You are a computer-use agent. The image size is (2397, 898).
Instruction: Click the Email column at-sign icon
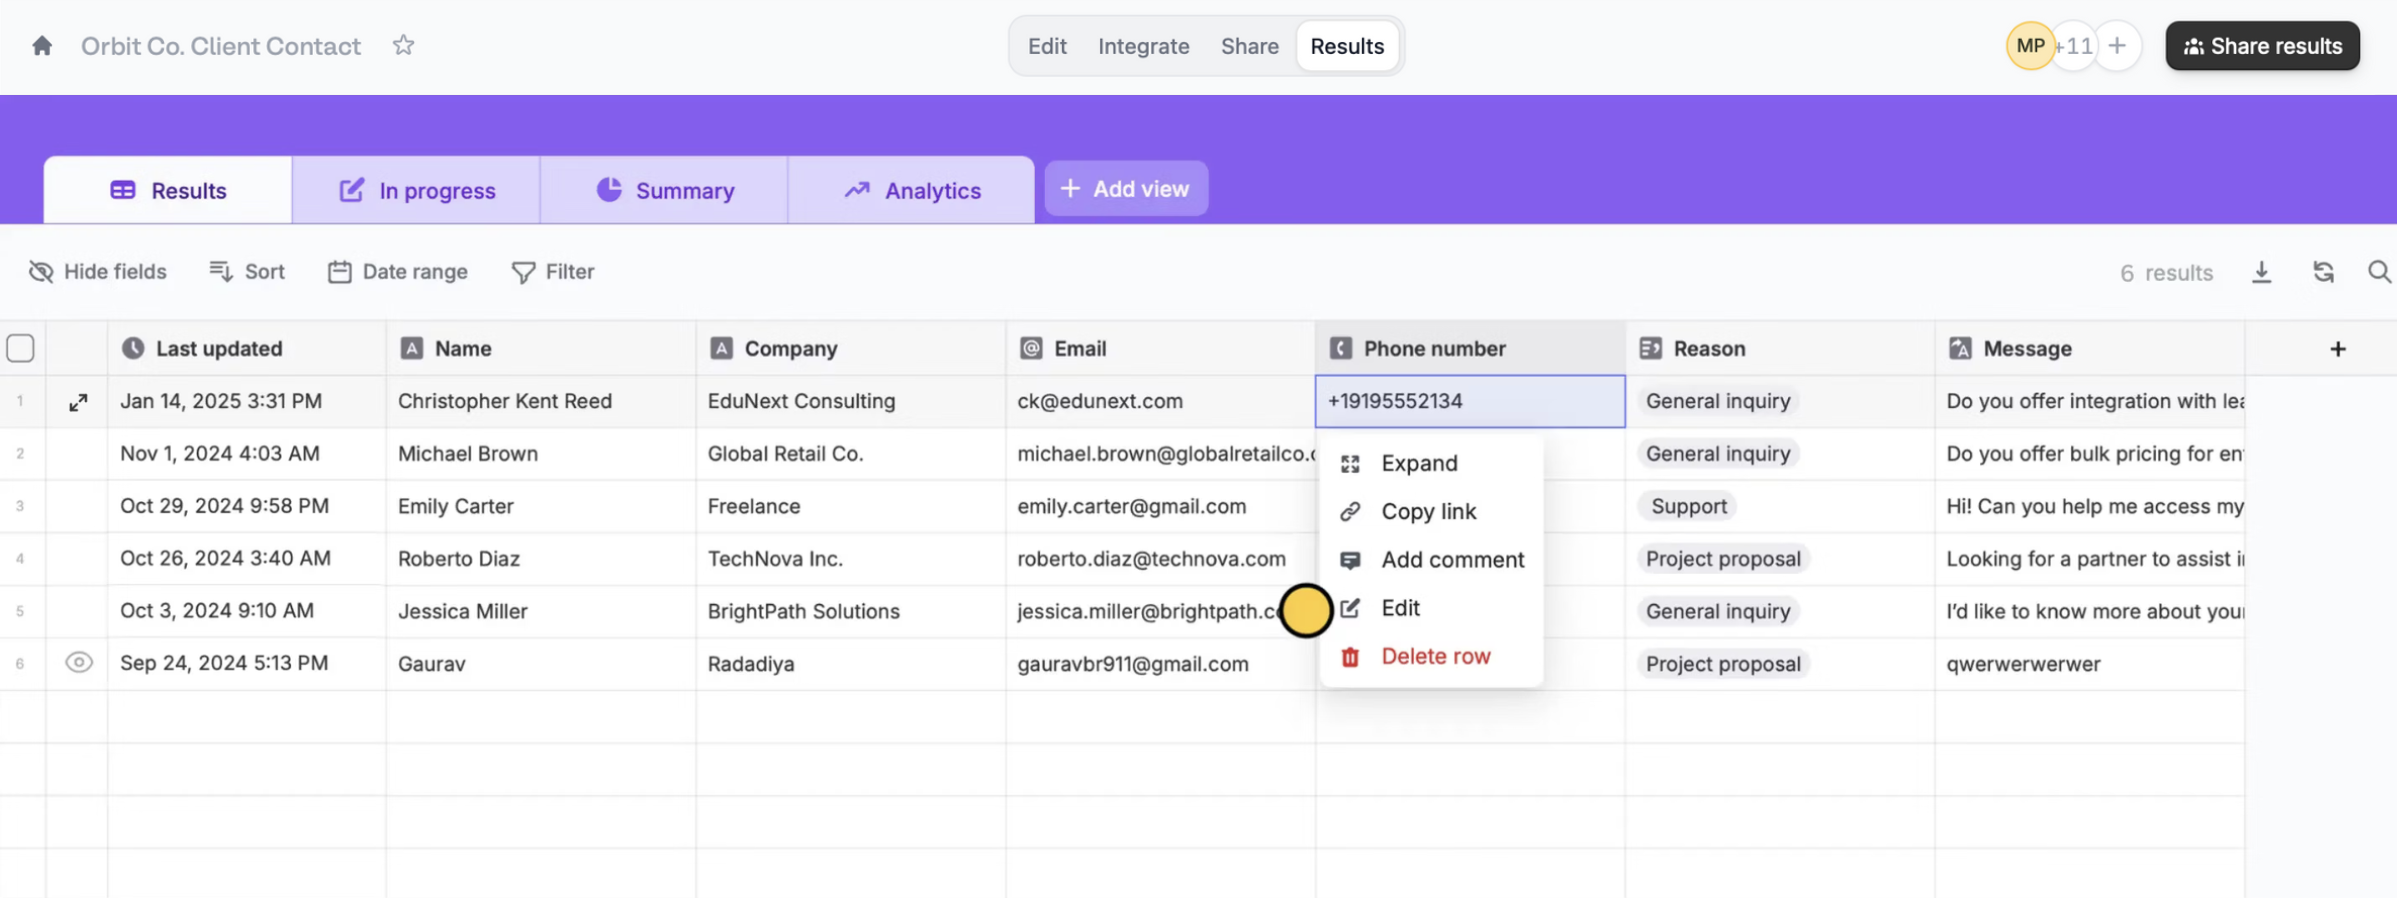point(1031,348)
